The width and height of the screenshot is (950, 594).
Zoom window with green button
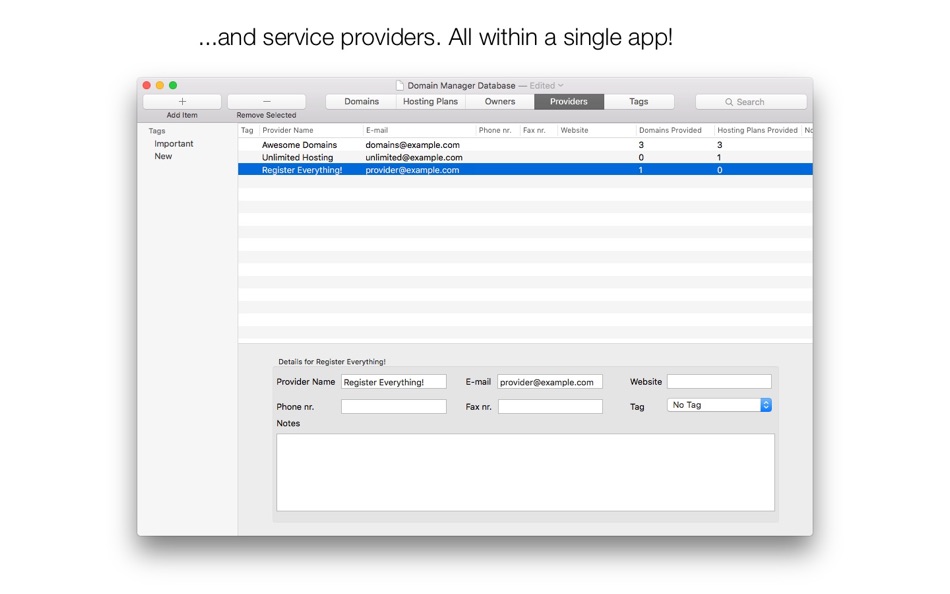(173, 85)
